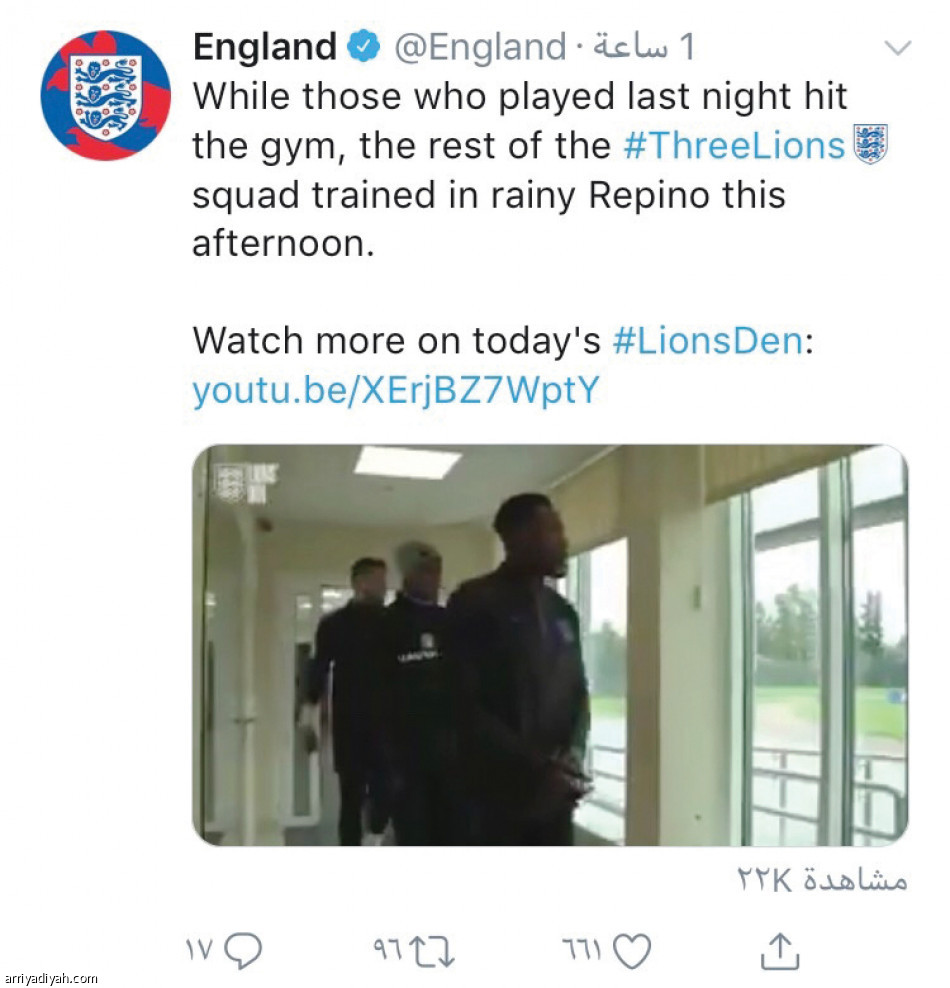Open the #ThreeLions hashtag
950x988 pixels.
tap(733, 146)
